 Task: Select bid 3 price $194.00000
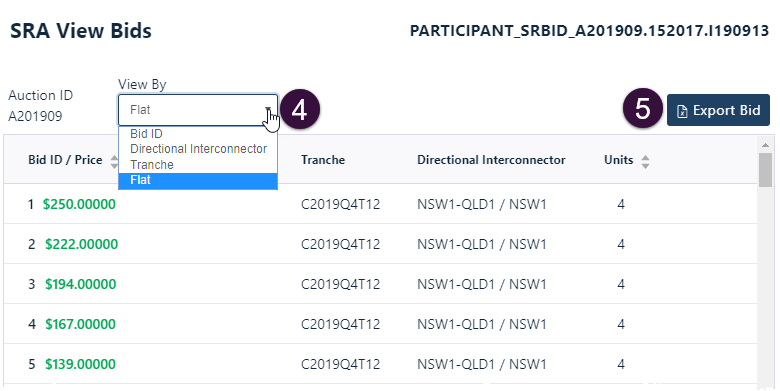(81, 284)
